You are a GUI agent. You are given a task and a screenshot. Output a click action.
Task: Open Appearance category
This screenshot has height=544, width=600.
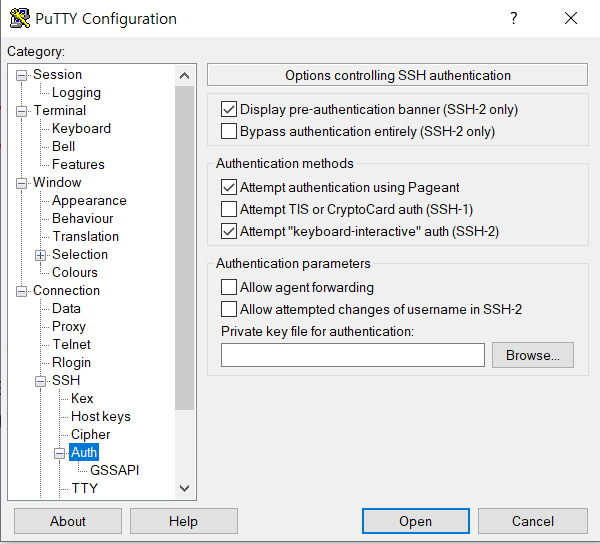[89, 200]
